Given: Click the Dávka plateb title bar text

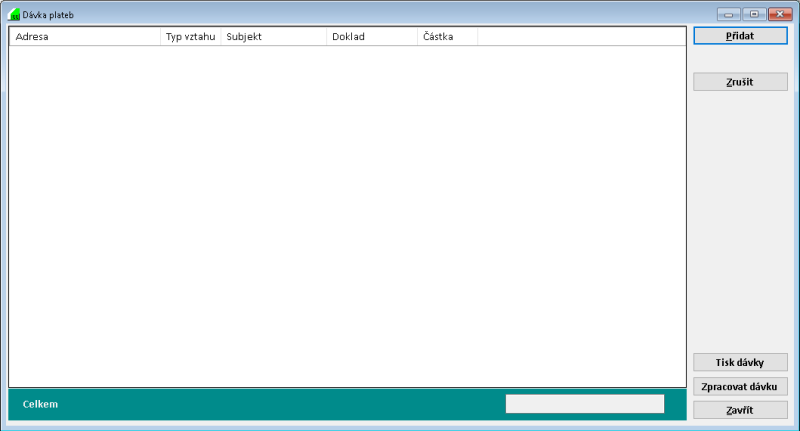Looking at the screenshot, I should tap(48, 15).
